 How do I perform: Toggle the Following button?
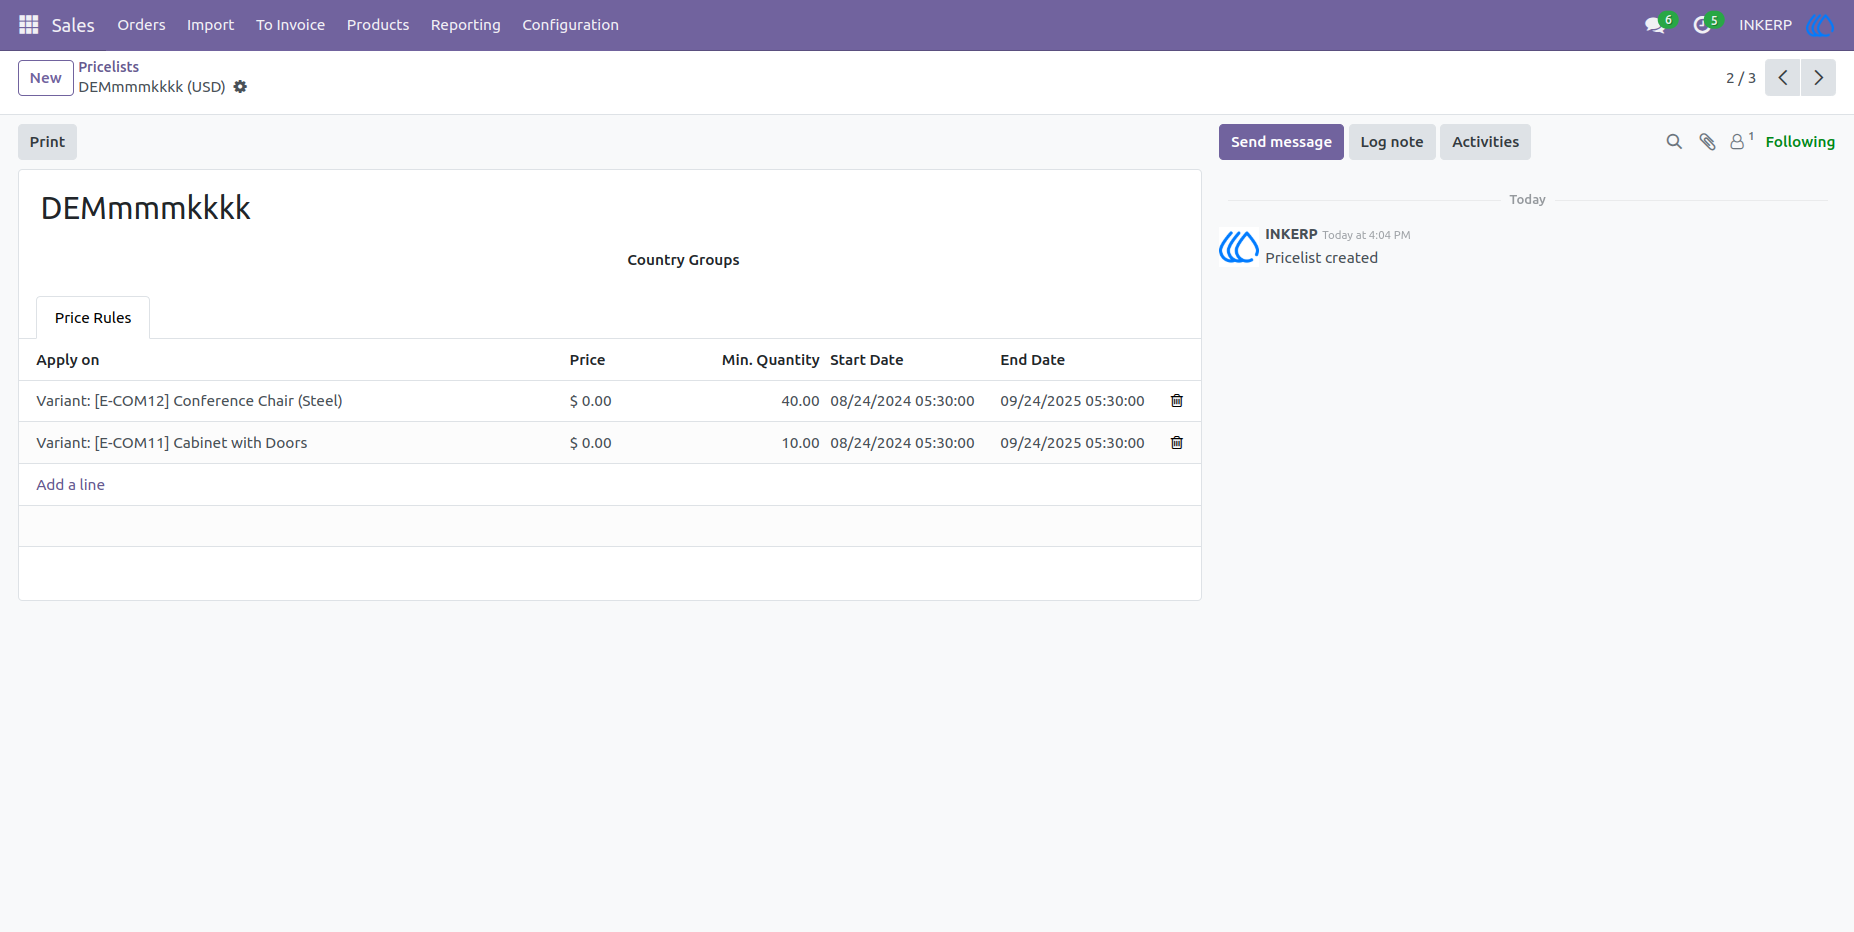pos(1800,142)
